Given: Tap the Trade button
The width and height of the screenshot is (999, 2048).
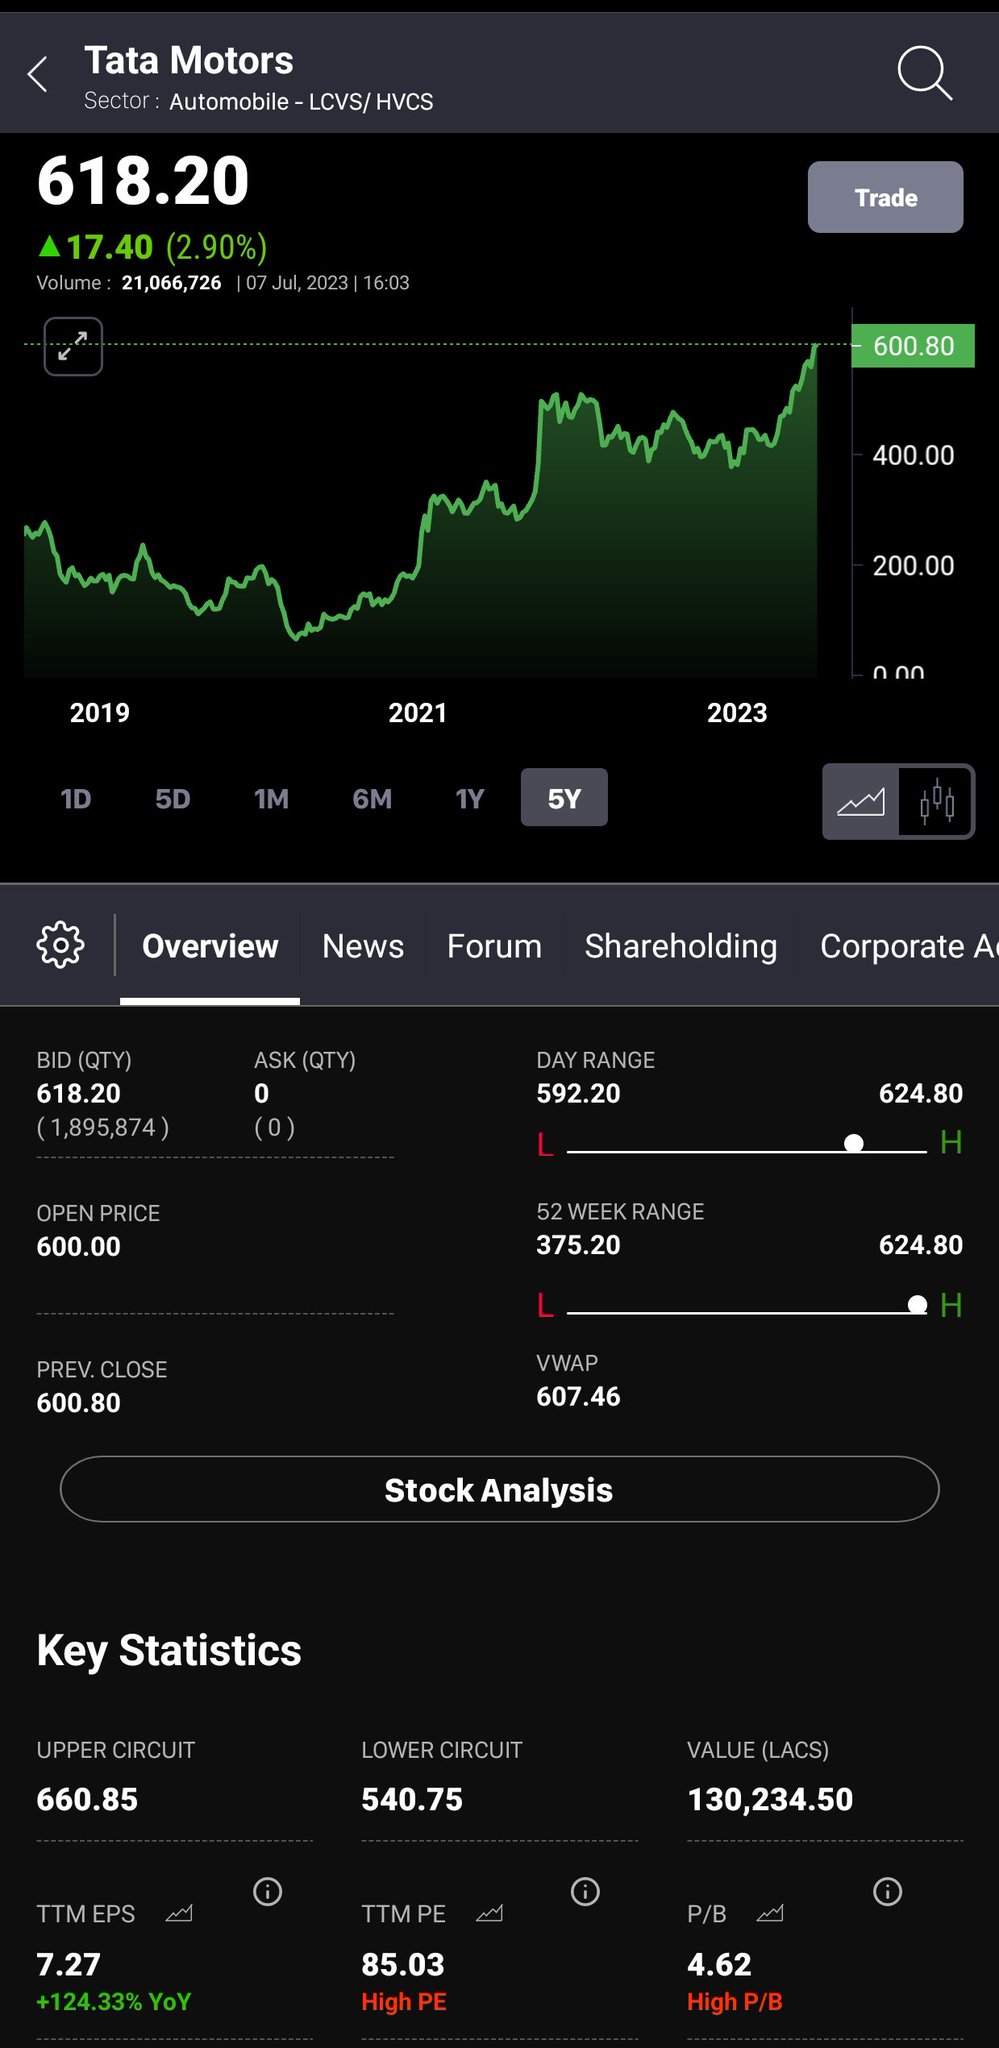Looking at the screenshot, I should click(x=885, y=197).
